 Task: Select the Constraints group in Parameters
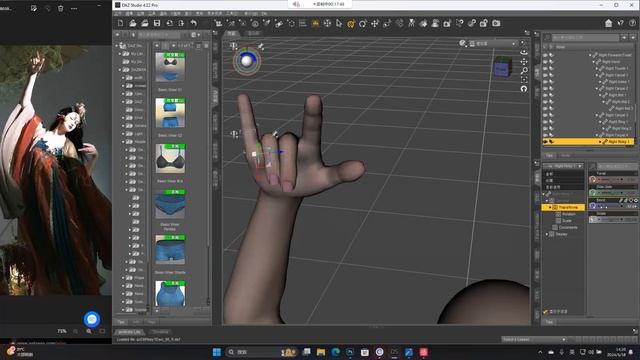[568, 227]
